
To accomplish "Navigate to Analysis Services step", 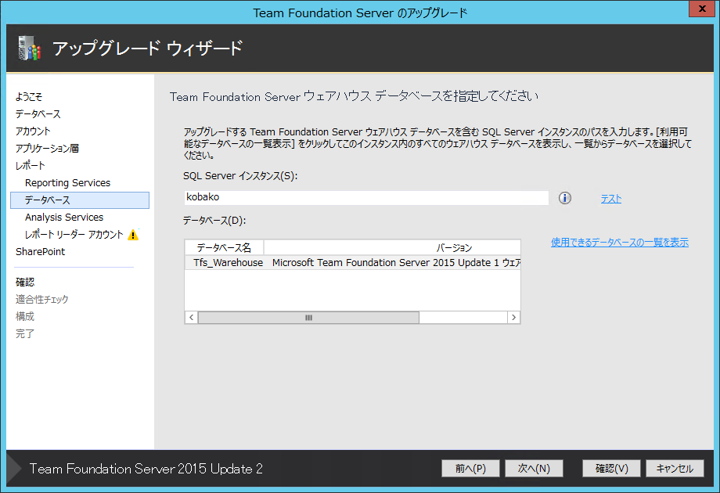I will tap(64, 217).
